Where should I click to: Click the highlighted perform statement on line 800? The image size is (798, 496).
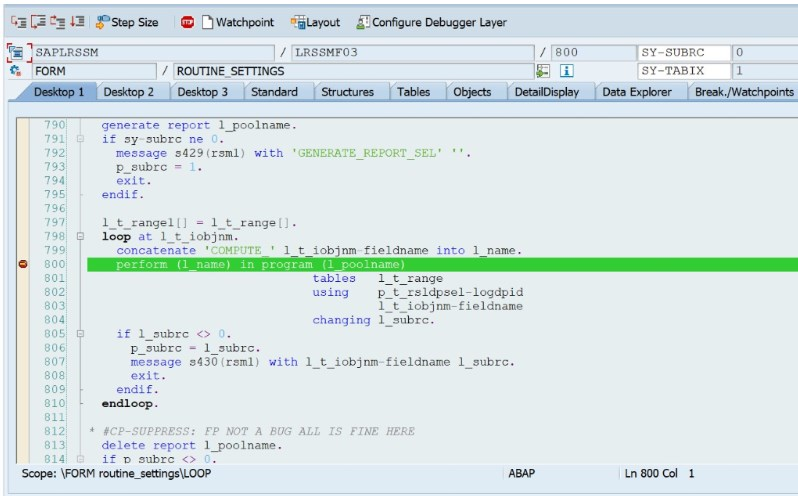coord(260,265)
